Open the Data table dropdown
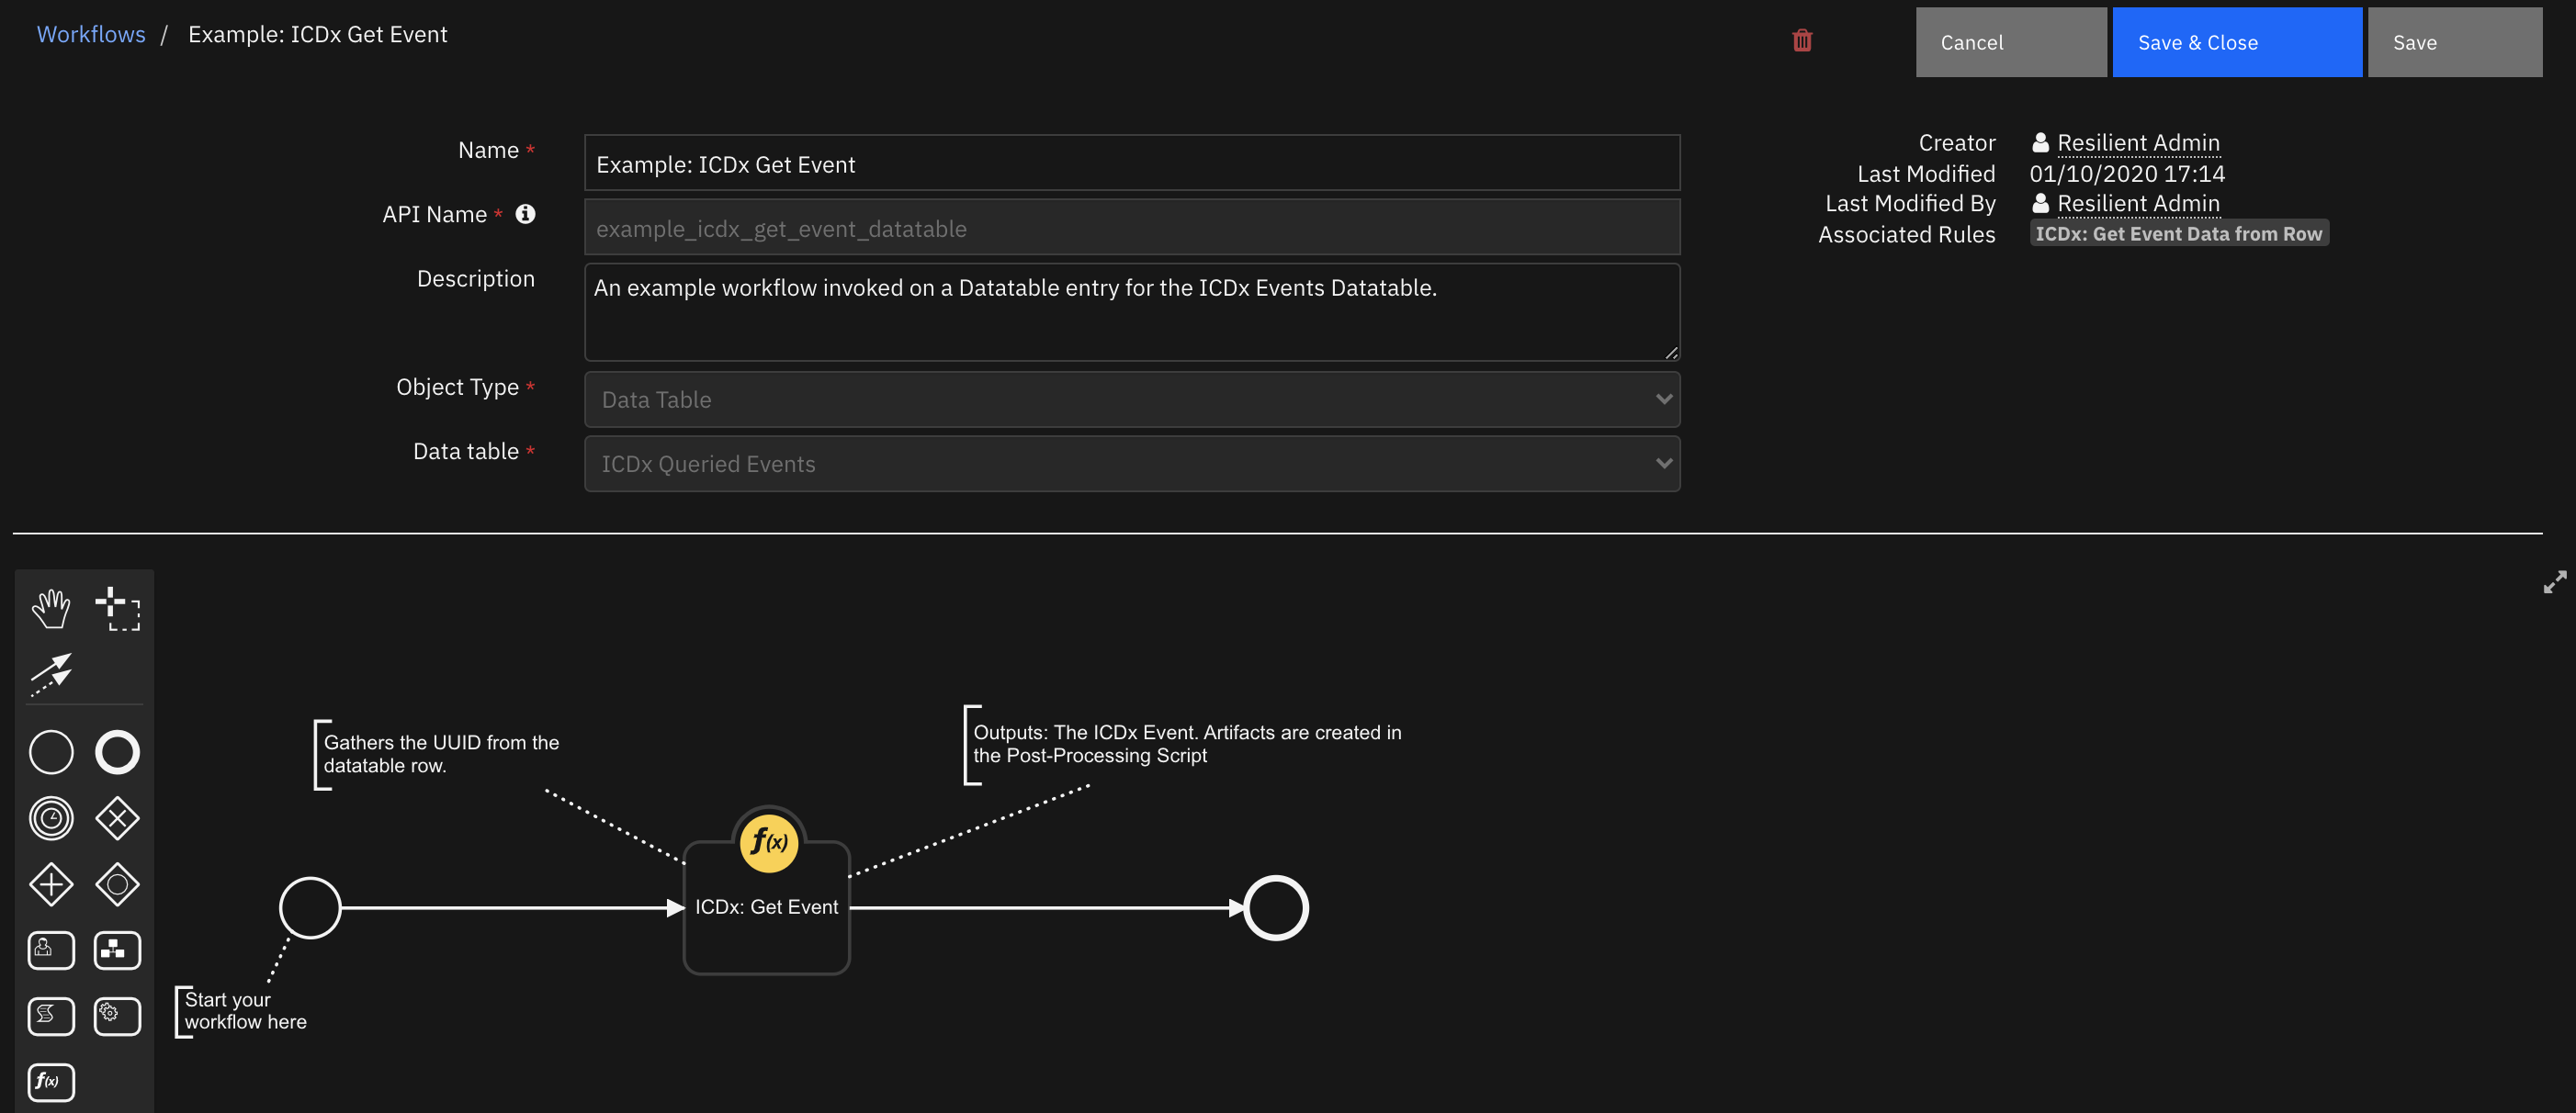This screenshot has height=1113, width=2576. pyautogui.click(x=1131, y=464)
